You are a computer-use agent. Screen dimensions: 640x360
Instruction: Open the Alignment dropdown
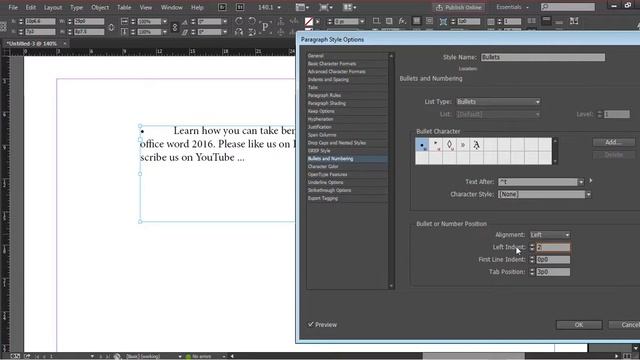(550, 235)
